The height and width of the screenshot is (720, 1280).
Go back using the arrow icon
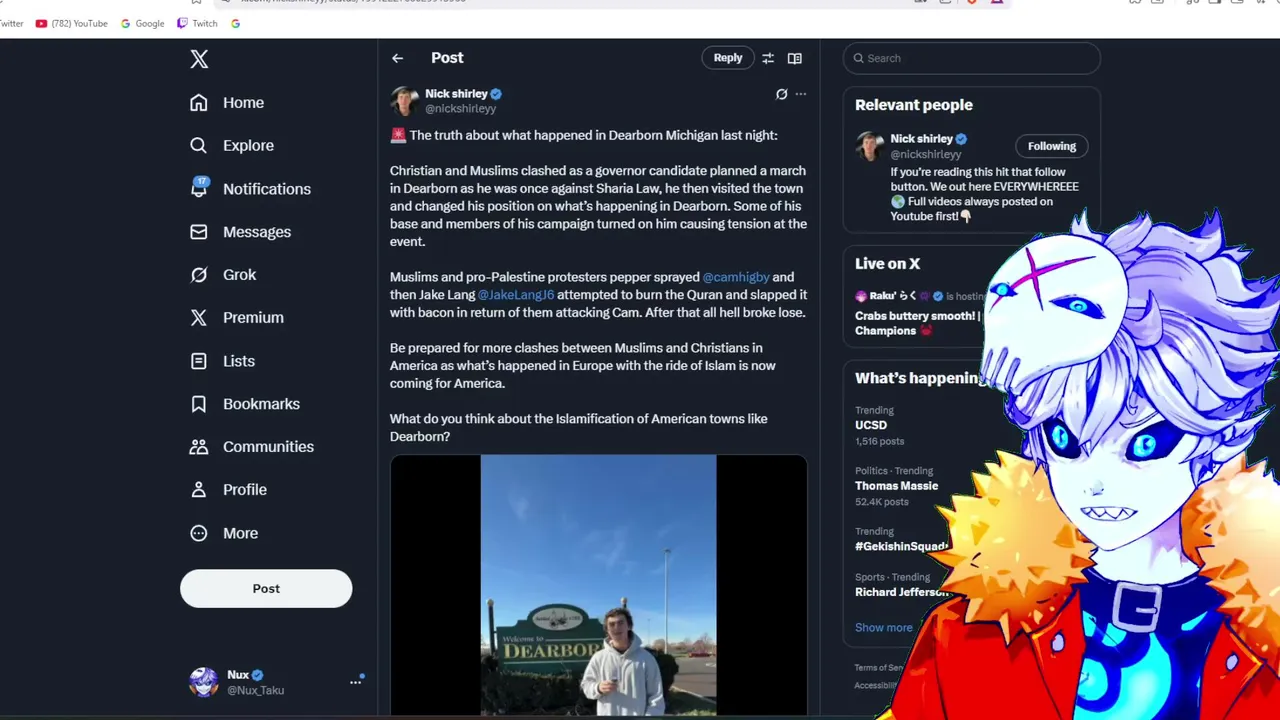pyautogui.click(x=398, y=58)
